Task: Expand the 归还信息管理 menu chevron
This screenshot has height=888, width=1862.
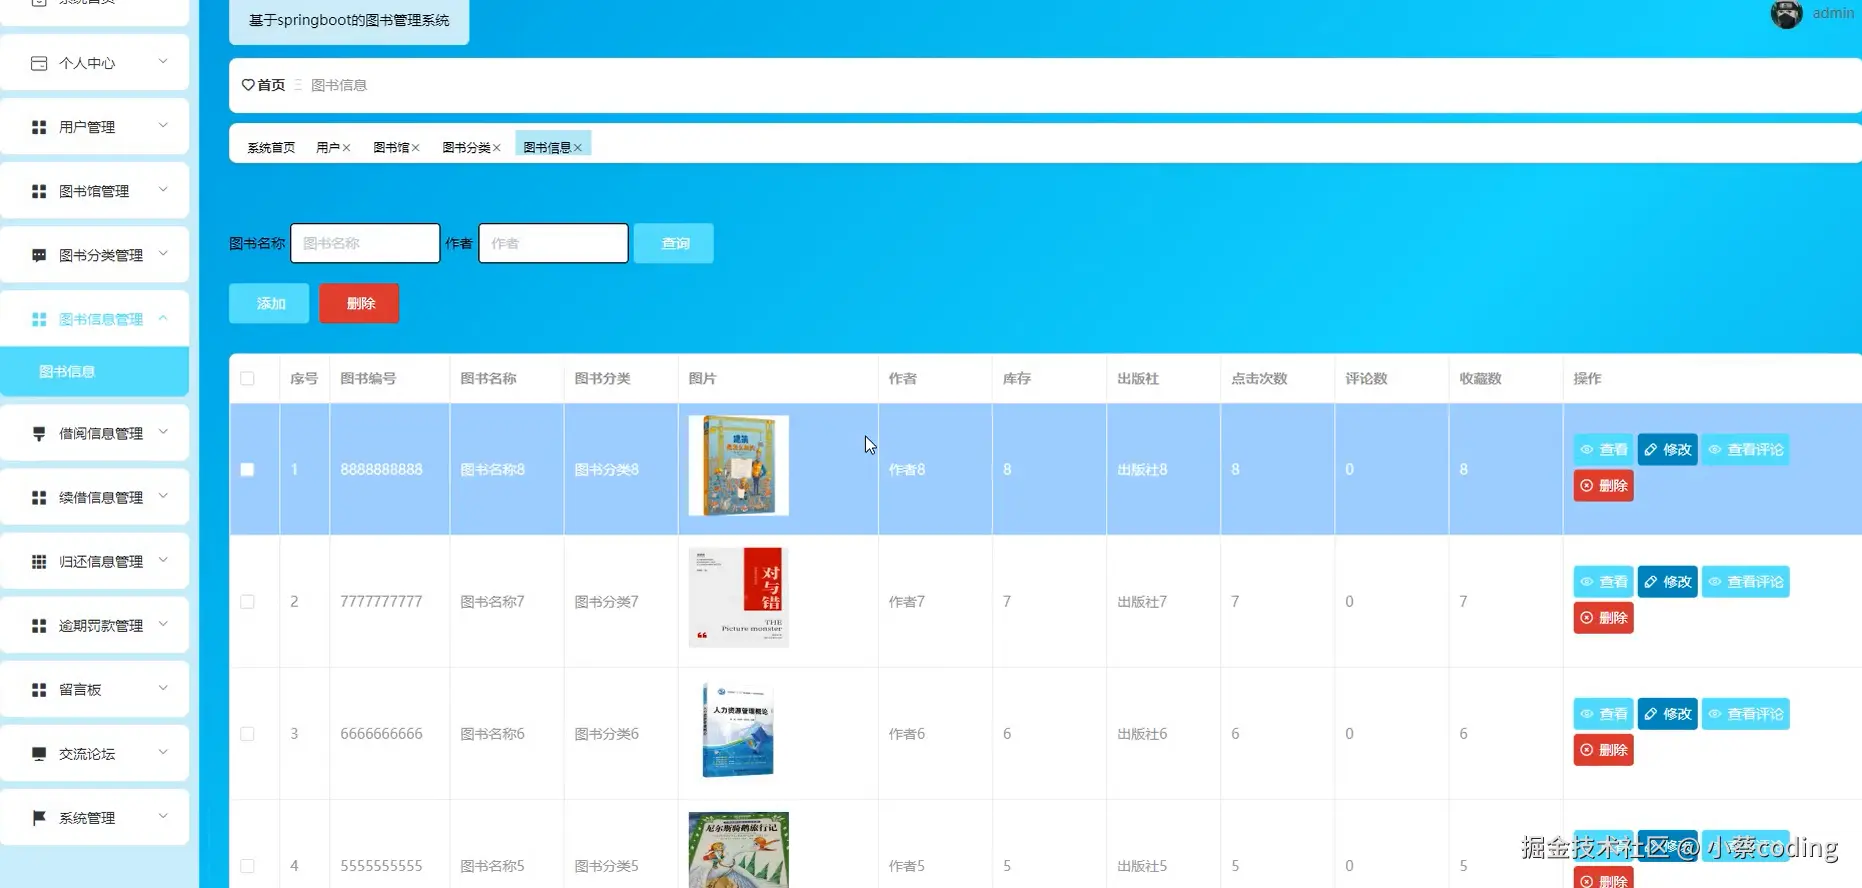Action: click(x=163, y=560)
